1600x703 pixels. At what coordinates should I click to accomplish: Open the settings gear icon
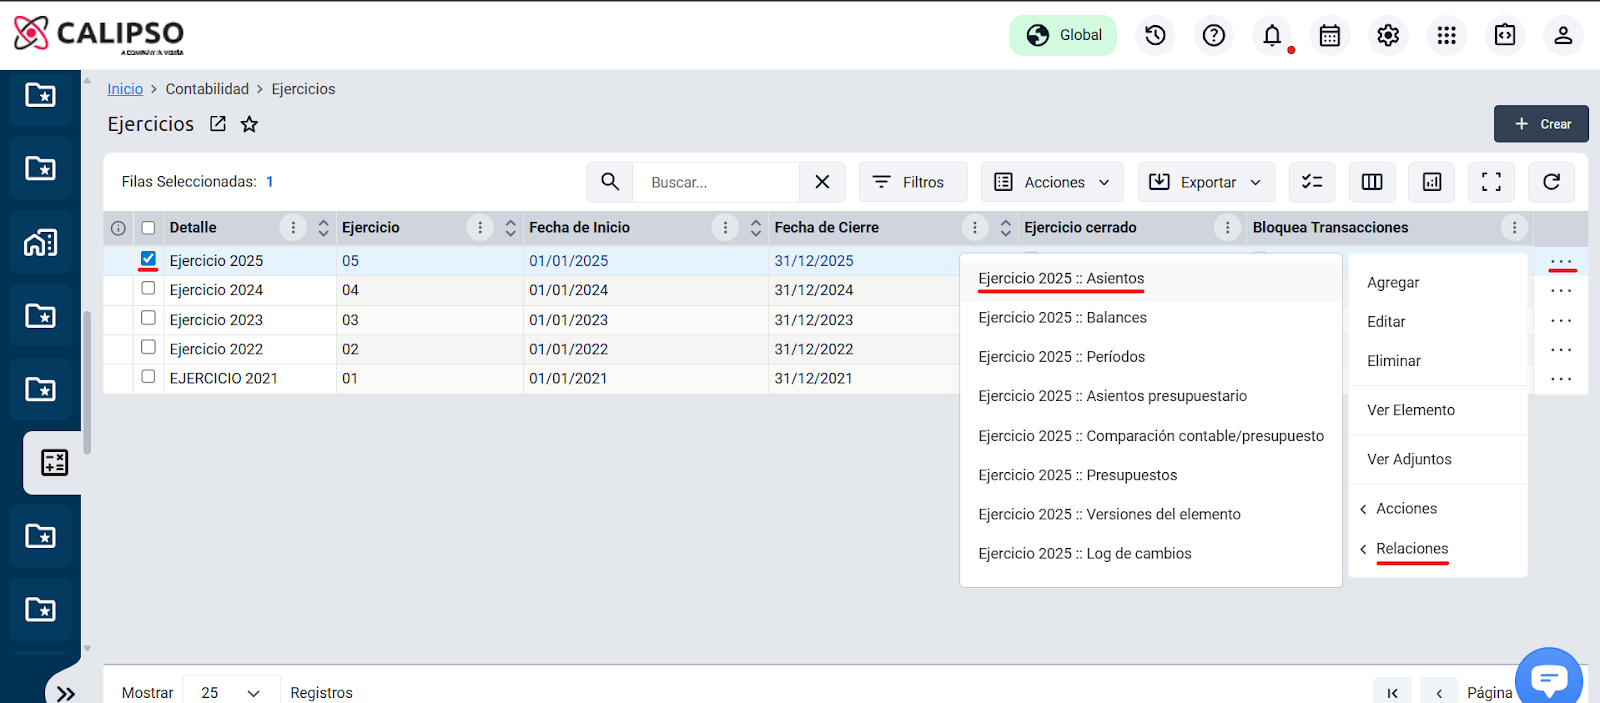tap(1388, 36)
